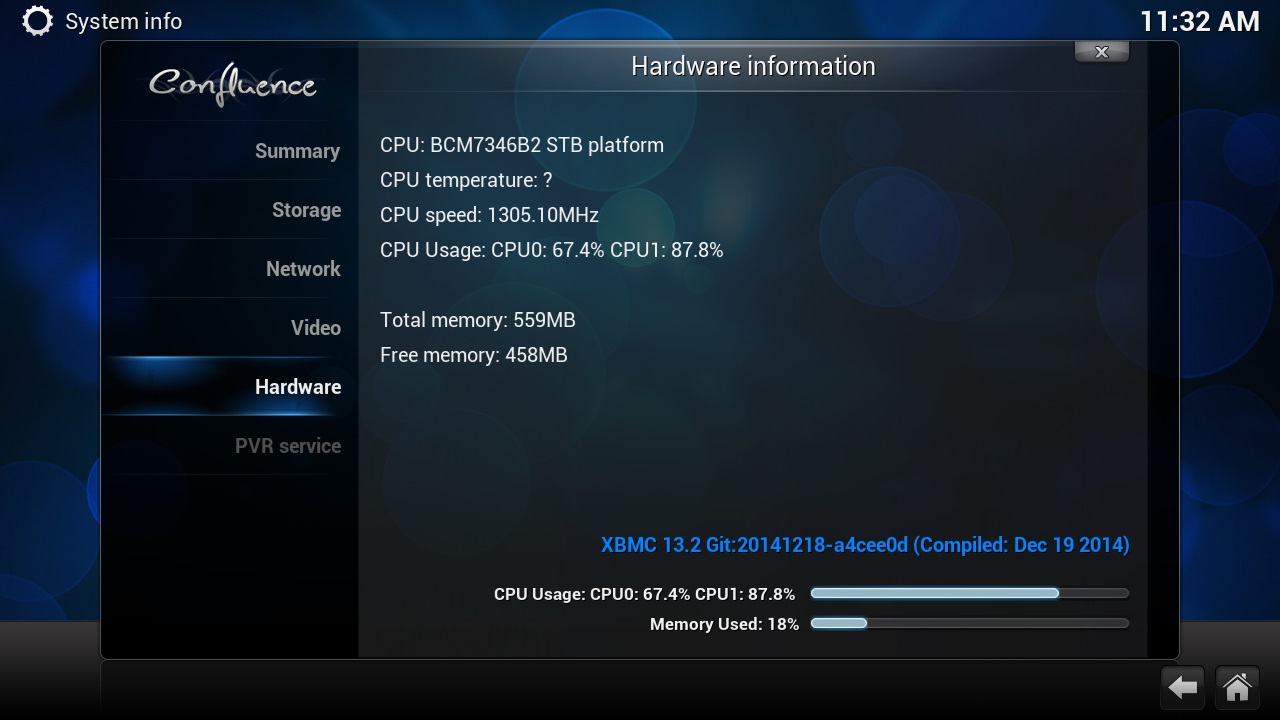Switch to the Storage section
The height and width of the screenshot is (720, 1280).
pyautogui.click(x=230, y=210)
